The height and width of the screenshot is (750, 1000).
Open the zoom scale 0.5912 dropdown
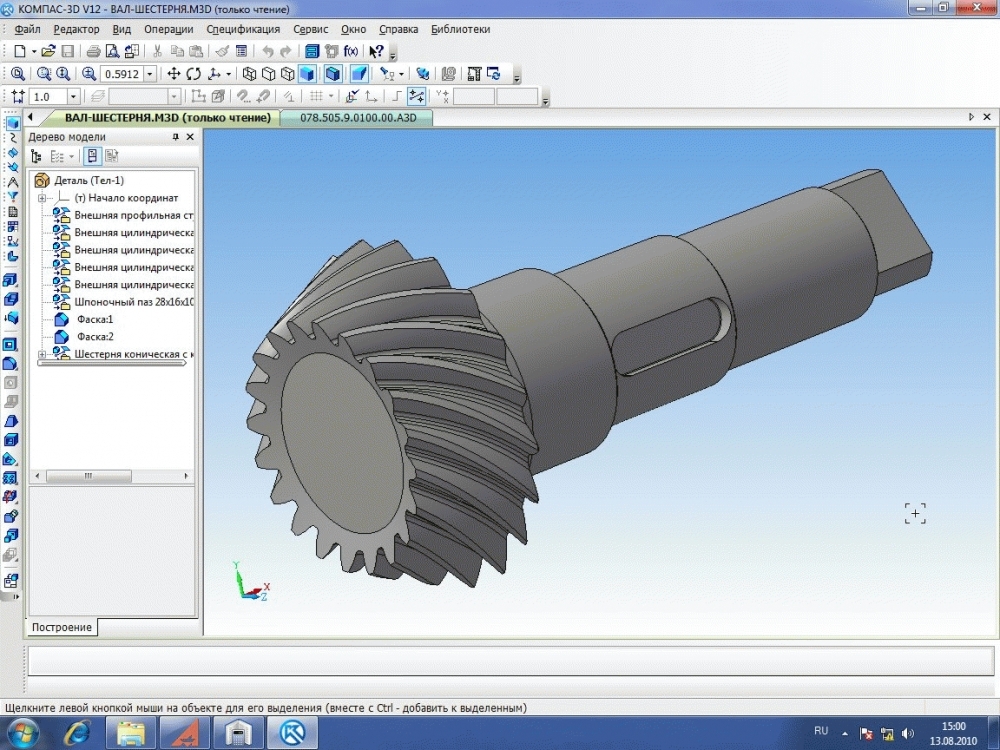pos(150,74)
